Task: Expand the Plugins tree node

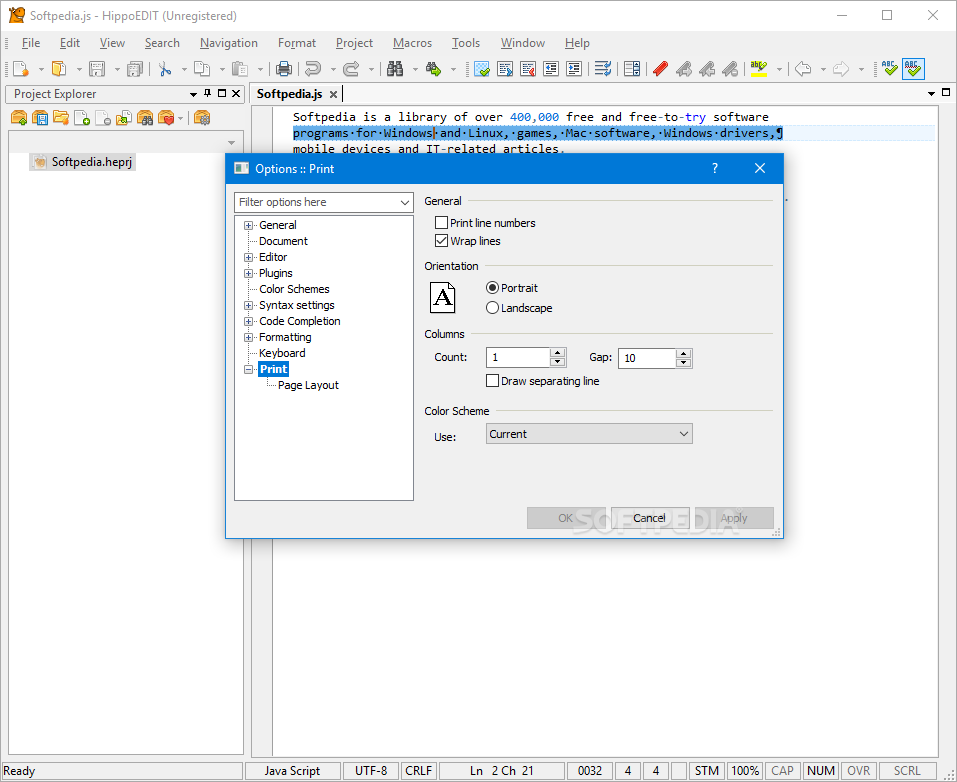Action: pyautogui.click(x=248, y=273)
